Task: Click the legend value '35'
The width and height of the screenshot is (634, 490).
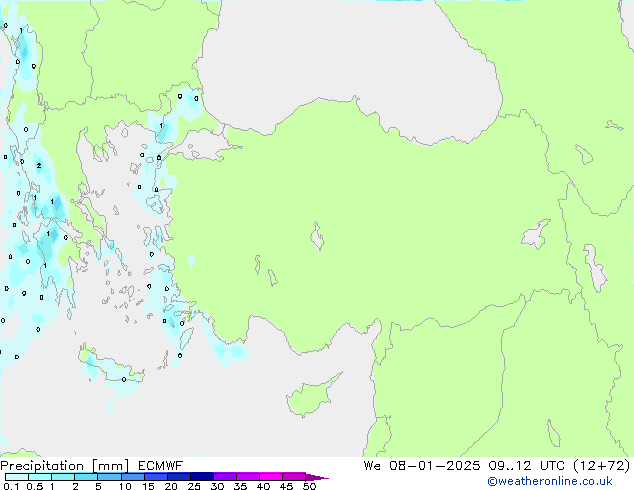Action: point(240,486)
